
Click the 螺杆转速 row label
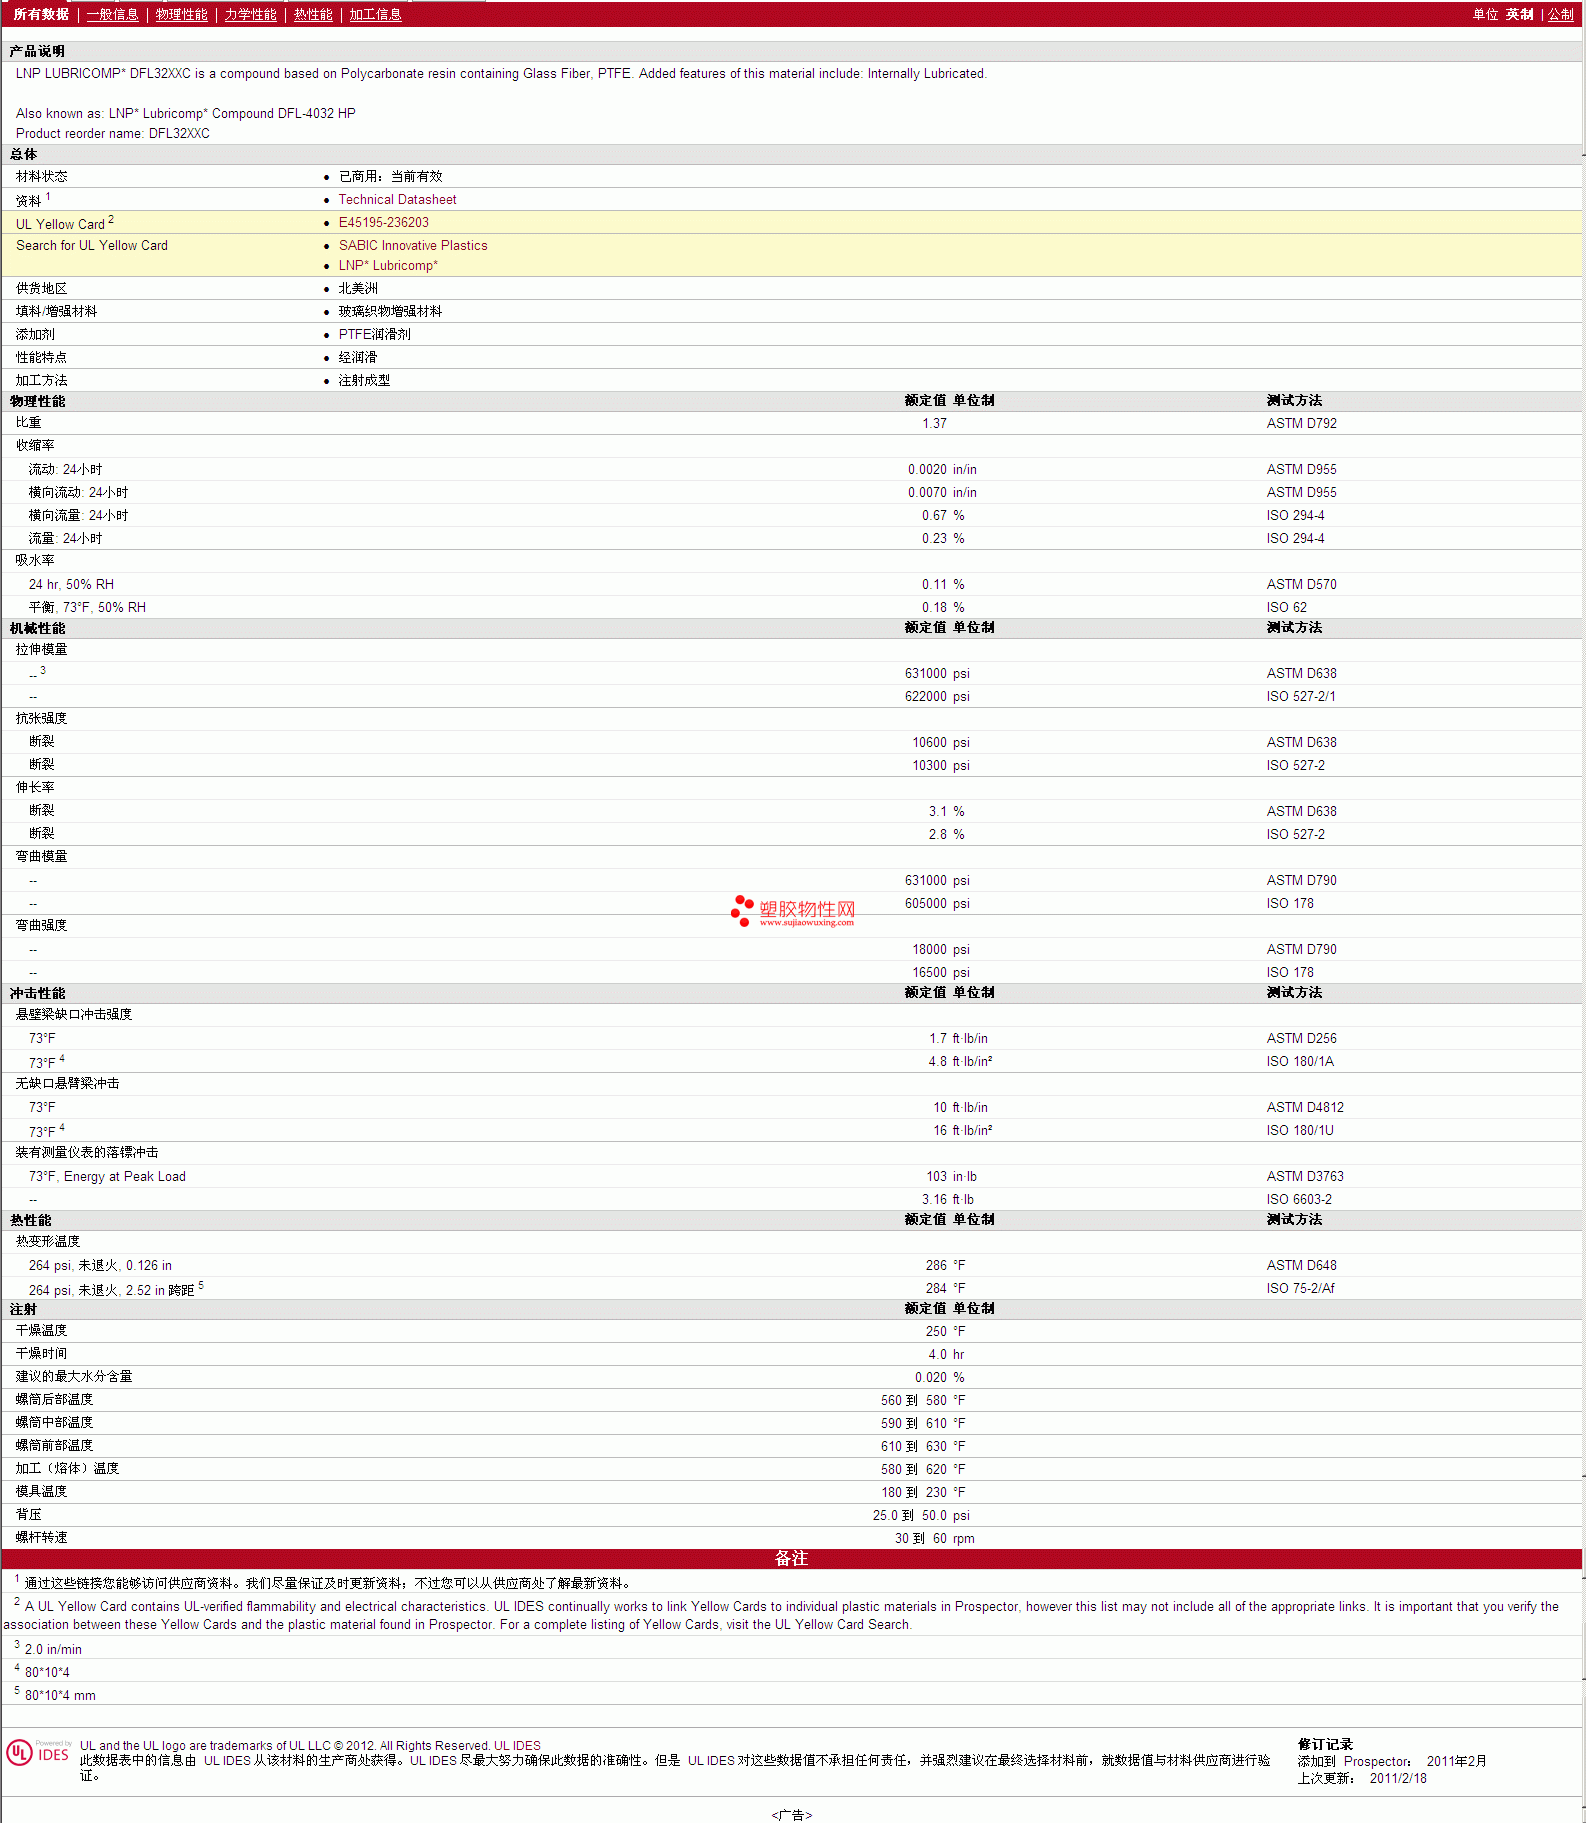point(41,1538)
